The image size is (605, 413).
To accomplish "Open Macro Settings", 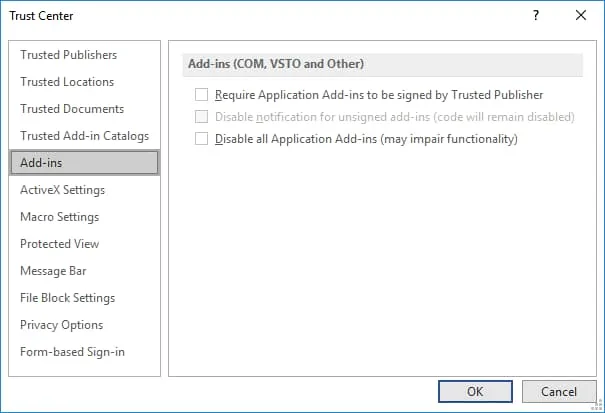I will [60, 217].
